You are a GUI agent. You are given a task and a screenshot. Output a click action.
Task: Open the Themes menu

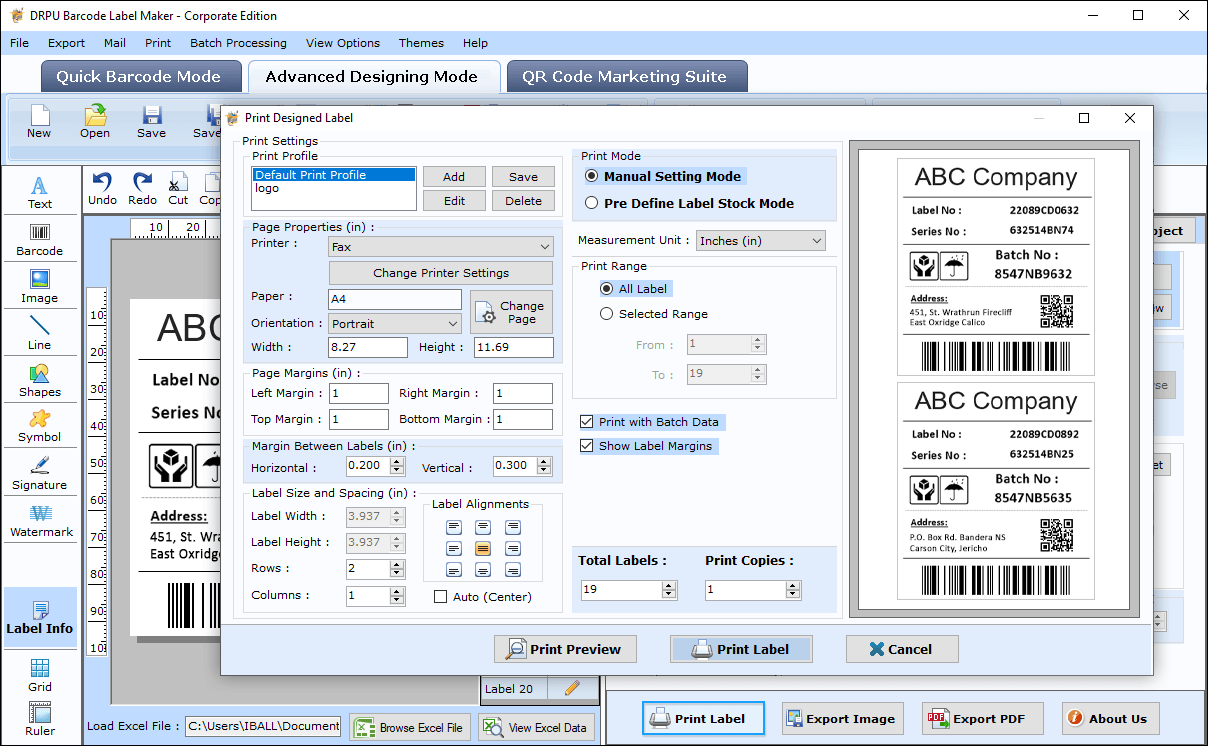(421, 43)
